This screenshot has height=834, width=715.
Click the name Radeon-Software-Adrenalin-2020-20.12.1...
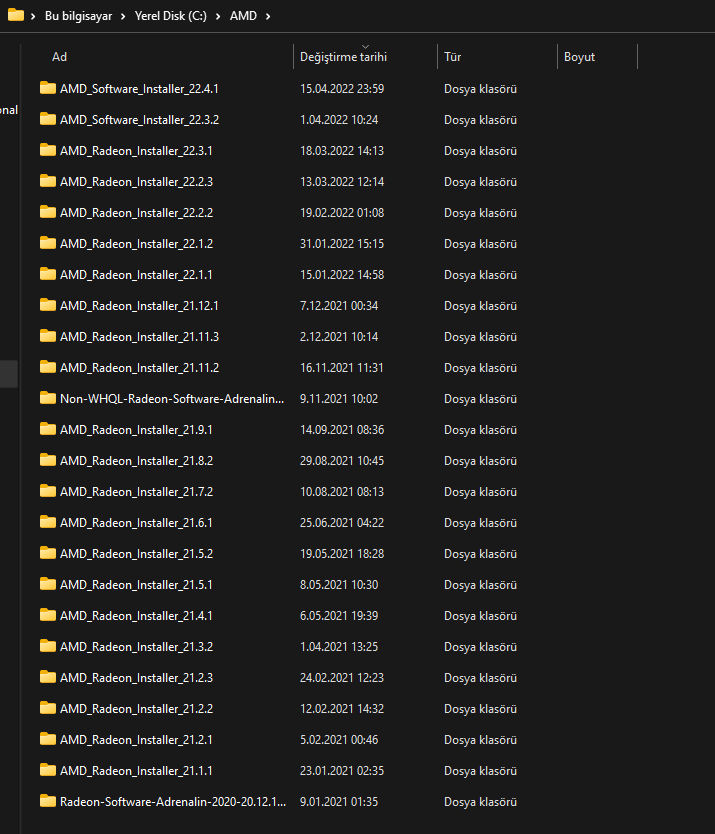[x=173, y=802]
